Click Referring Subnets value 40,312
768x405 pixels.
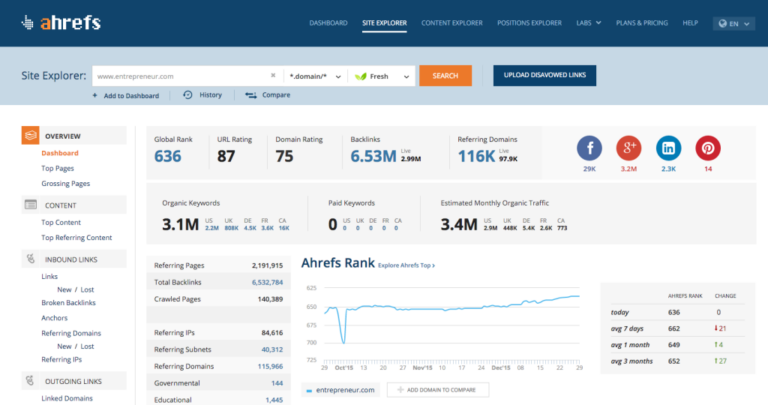272,349
